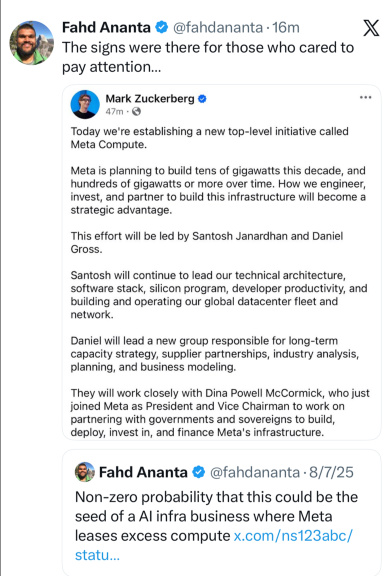
Task: Open the x.com/ns123abc status link
Action: pos(213,545)
